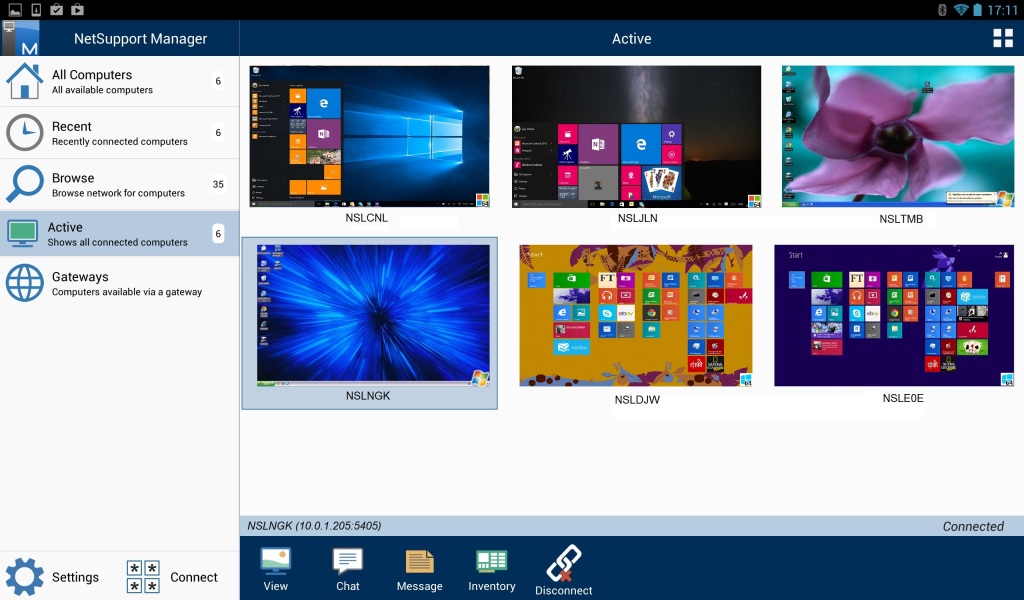The image size is (1024, 600).
Task: Click the All Computers home icon
Action: 24,82
